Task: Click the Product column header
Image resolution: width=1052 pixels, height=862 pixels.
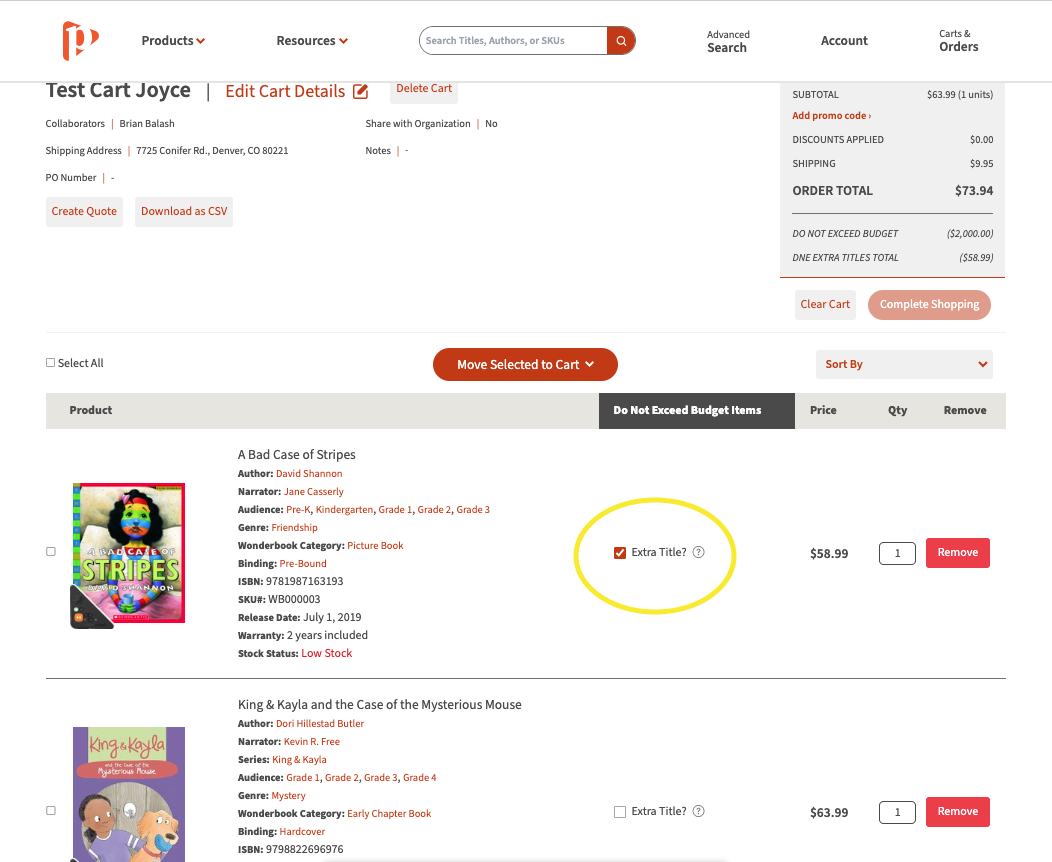Action: 91,411
